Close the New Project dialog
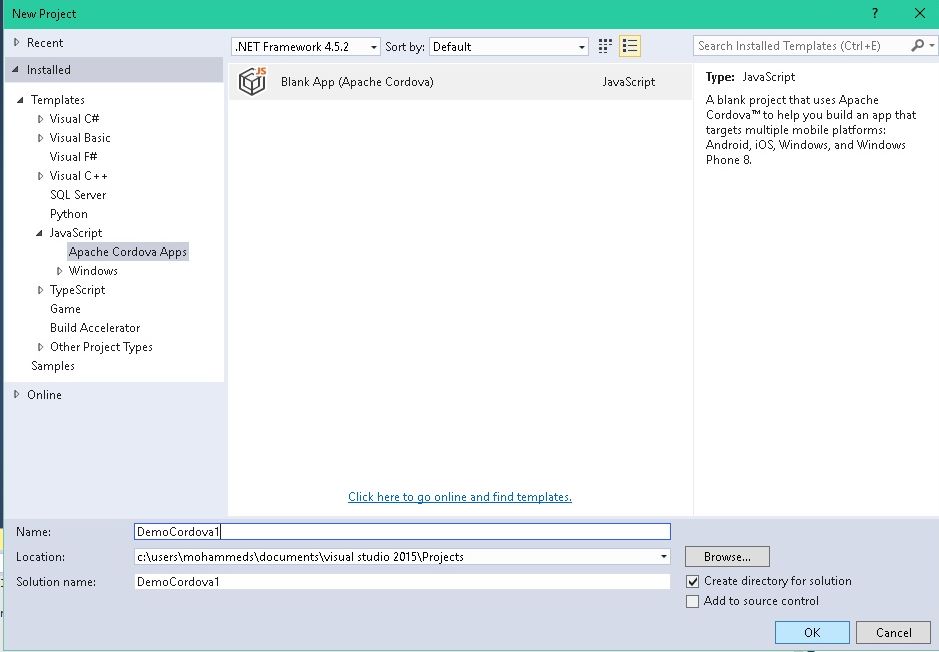The image size is (939, 652). [x=920, y=13]
